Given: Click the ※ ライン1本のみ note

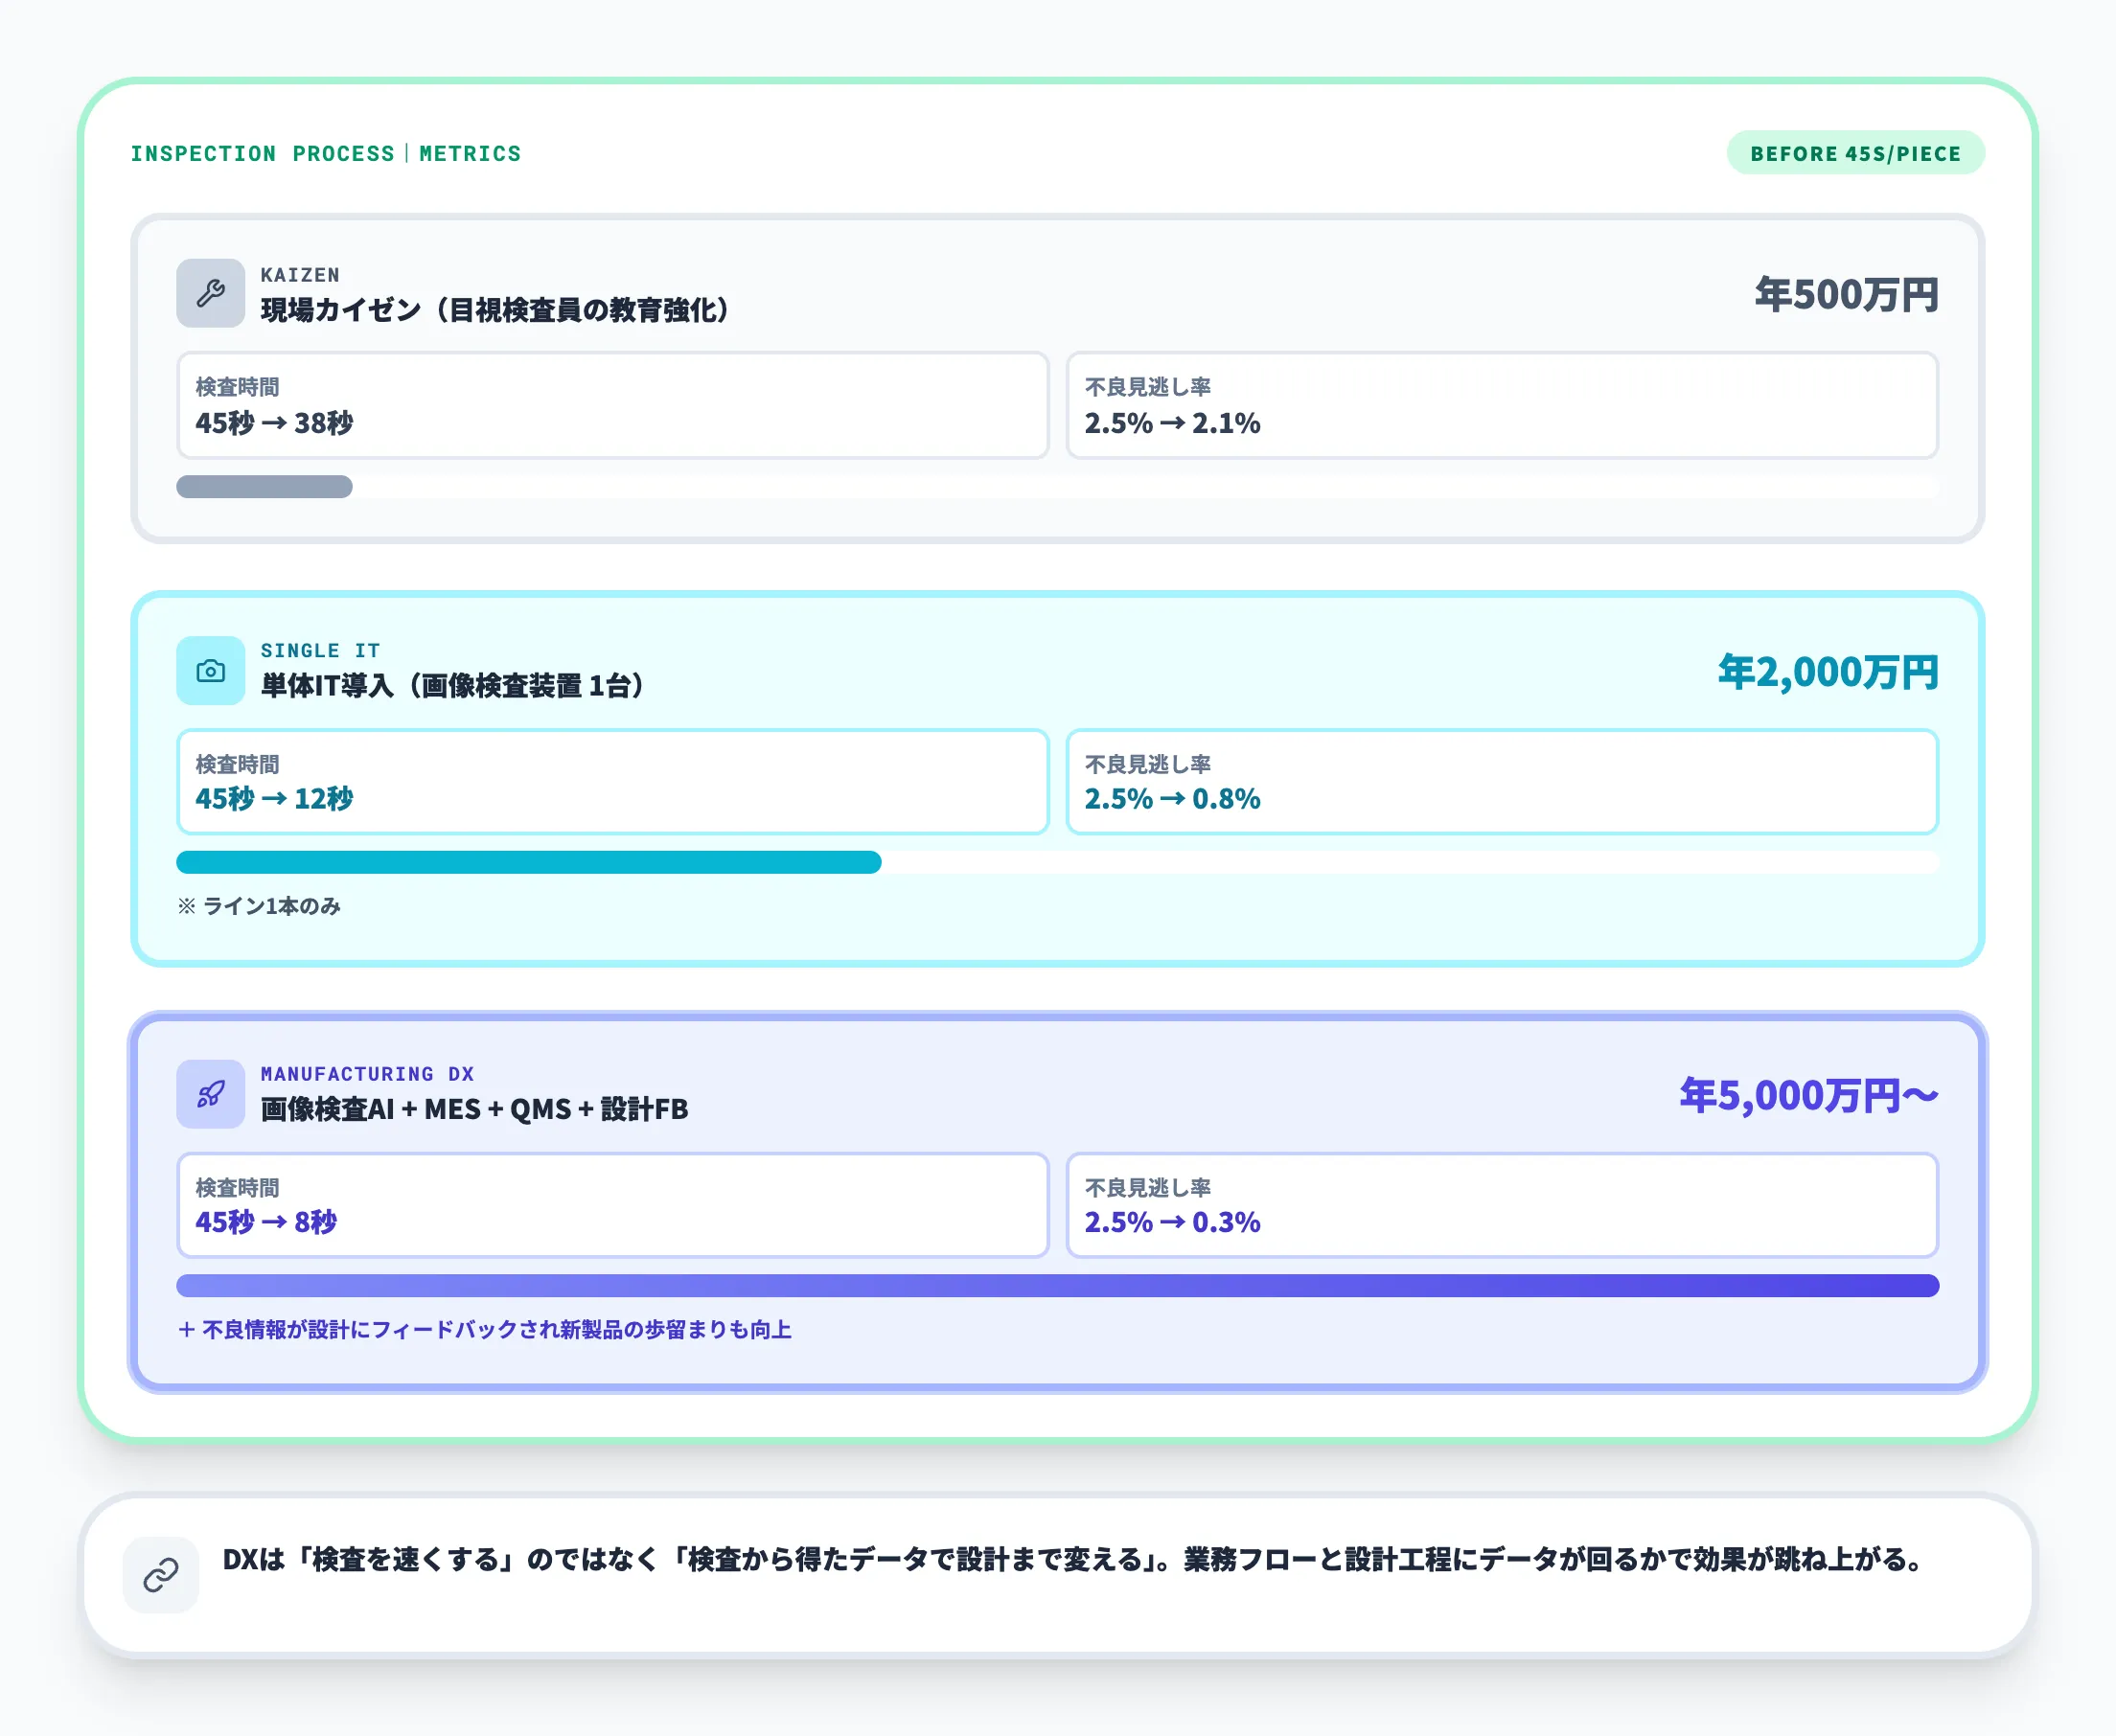Looking at the screenshot, I should click(x=259, y=906).
